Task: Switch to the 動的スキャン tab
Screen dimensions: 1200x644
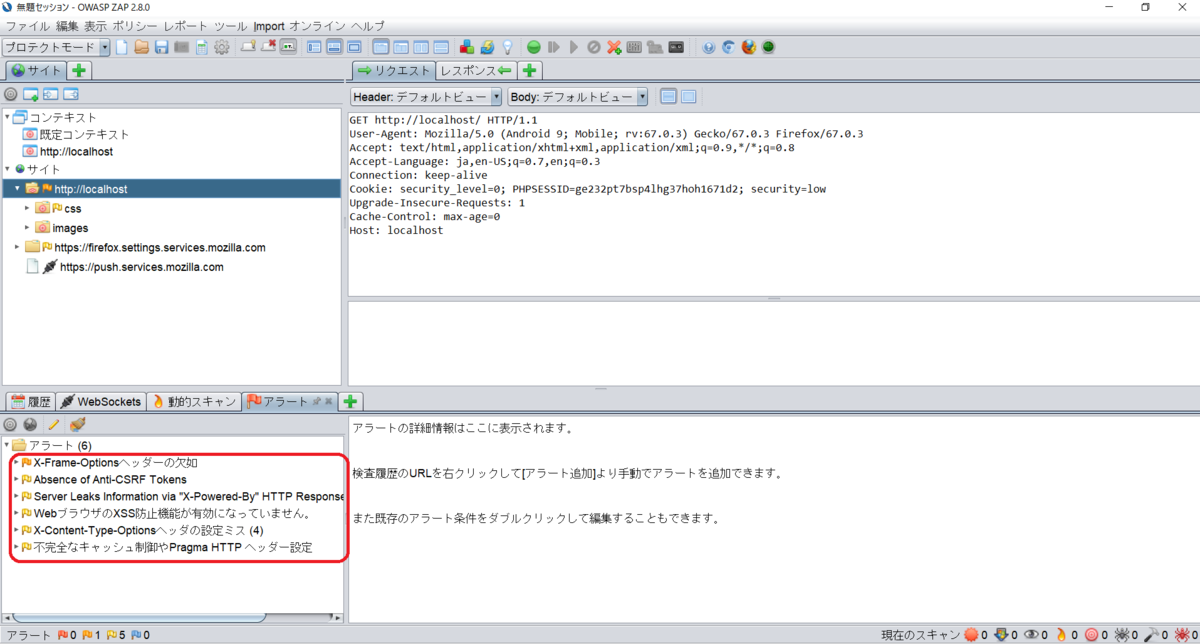Action: 195,401
